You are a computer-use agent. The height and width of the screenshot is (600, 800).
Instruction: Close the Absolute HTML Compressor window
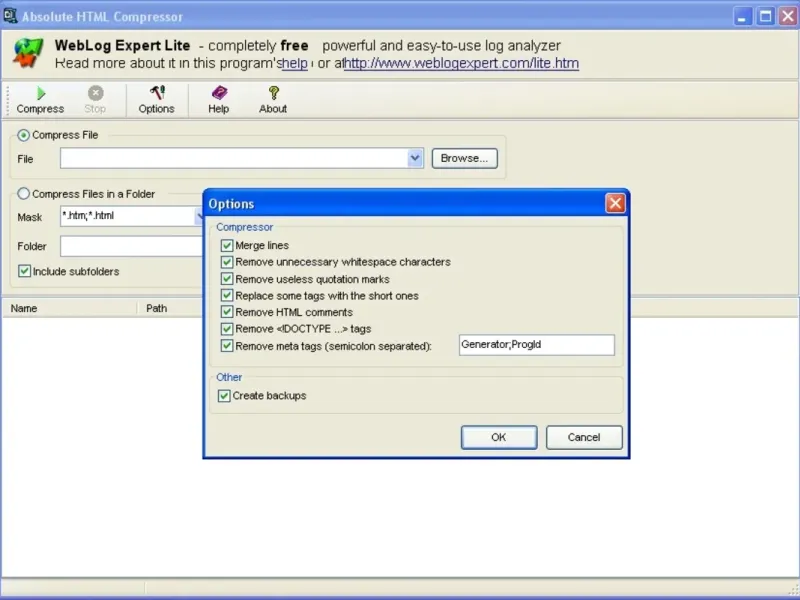pyautogui.click(x=788, y=16)
